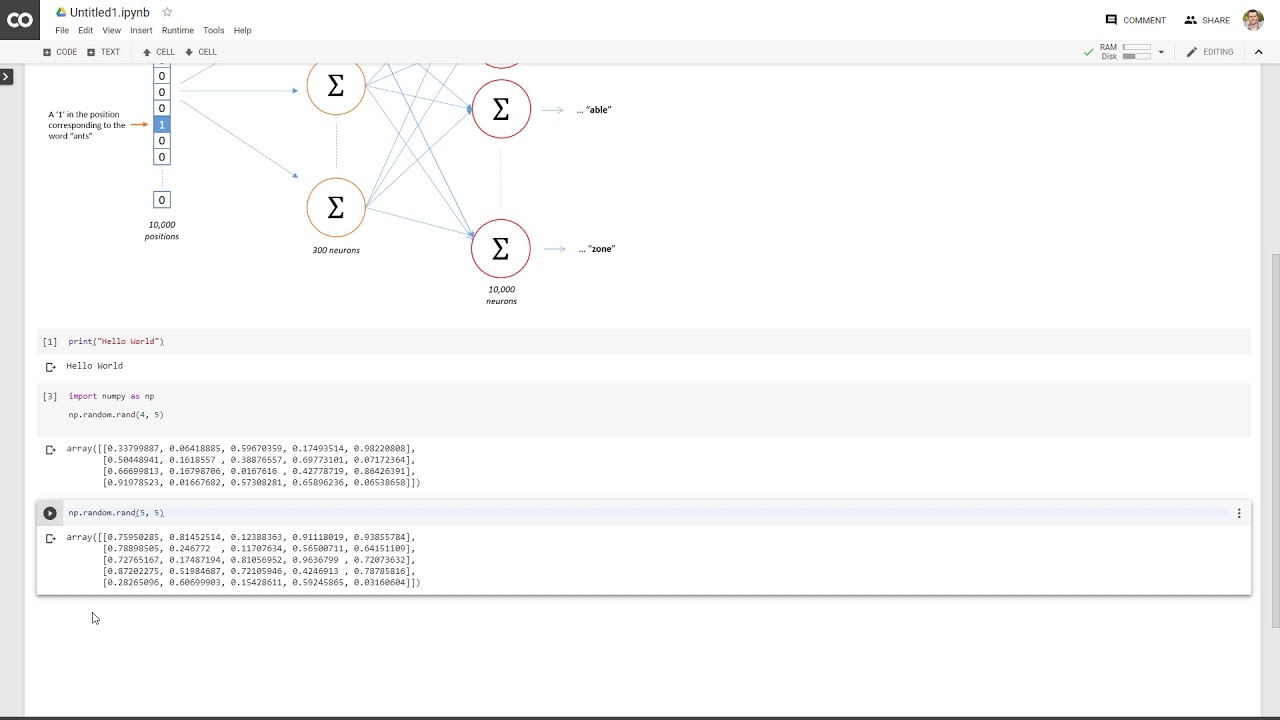Click the Hello World output text

[x=95, y=366]
